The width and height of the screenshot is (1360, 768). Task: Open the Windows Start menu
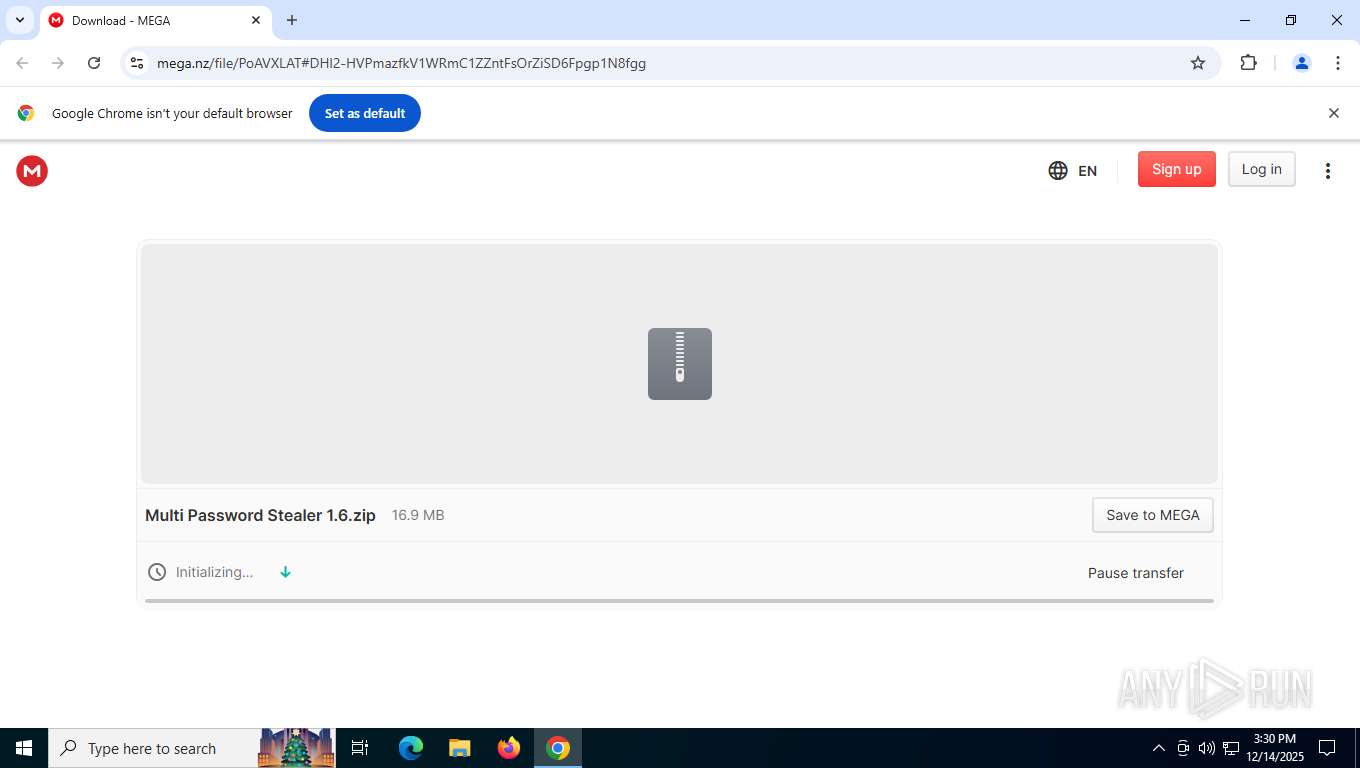click(24, 748)
